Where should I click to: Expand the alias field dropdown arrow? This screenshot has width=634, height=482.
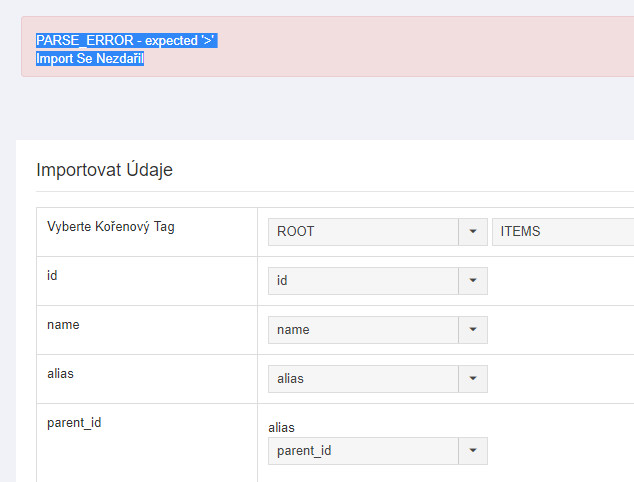pos(473,378)
